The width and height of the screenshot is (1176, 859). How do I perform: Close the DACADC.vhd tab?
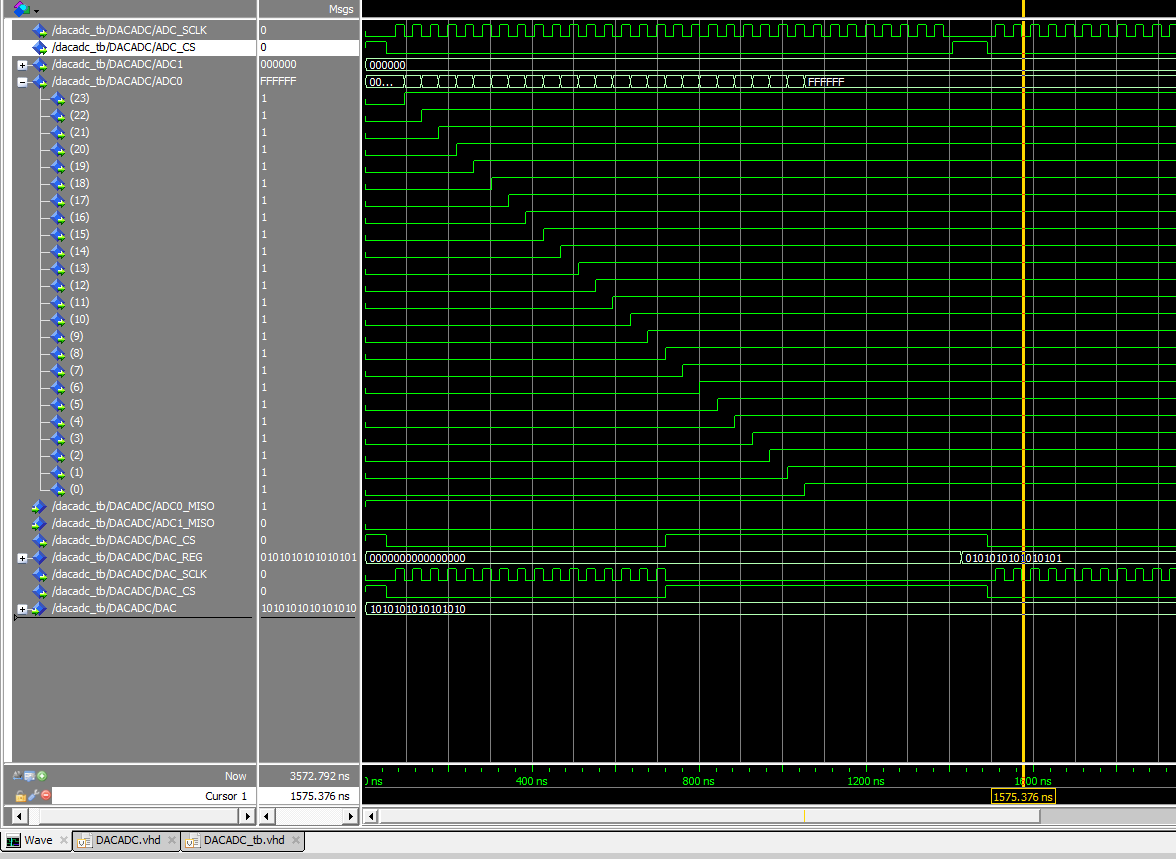[172, 840]
